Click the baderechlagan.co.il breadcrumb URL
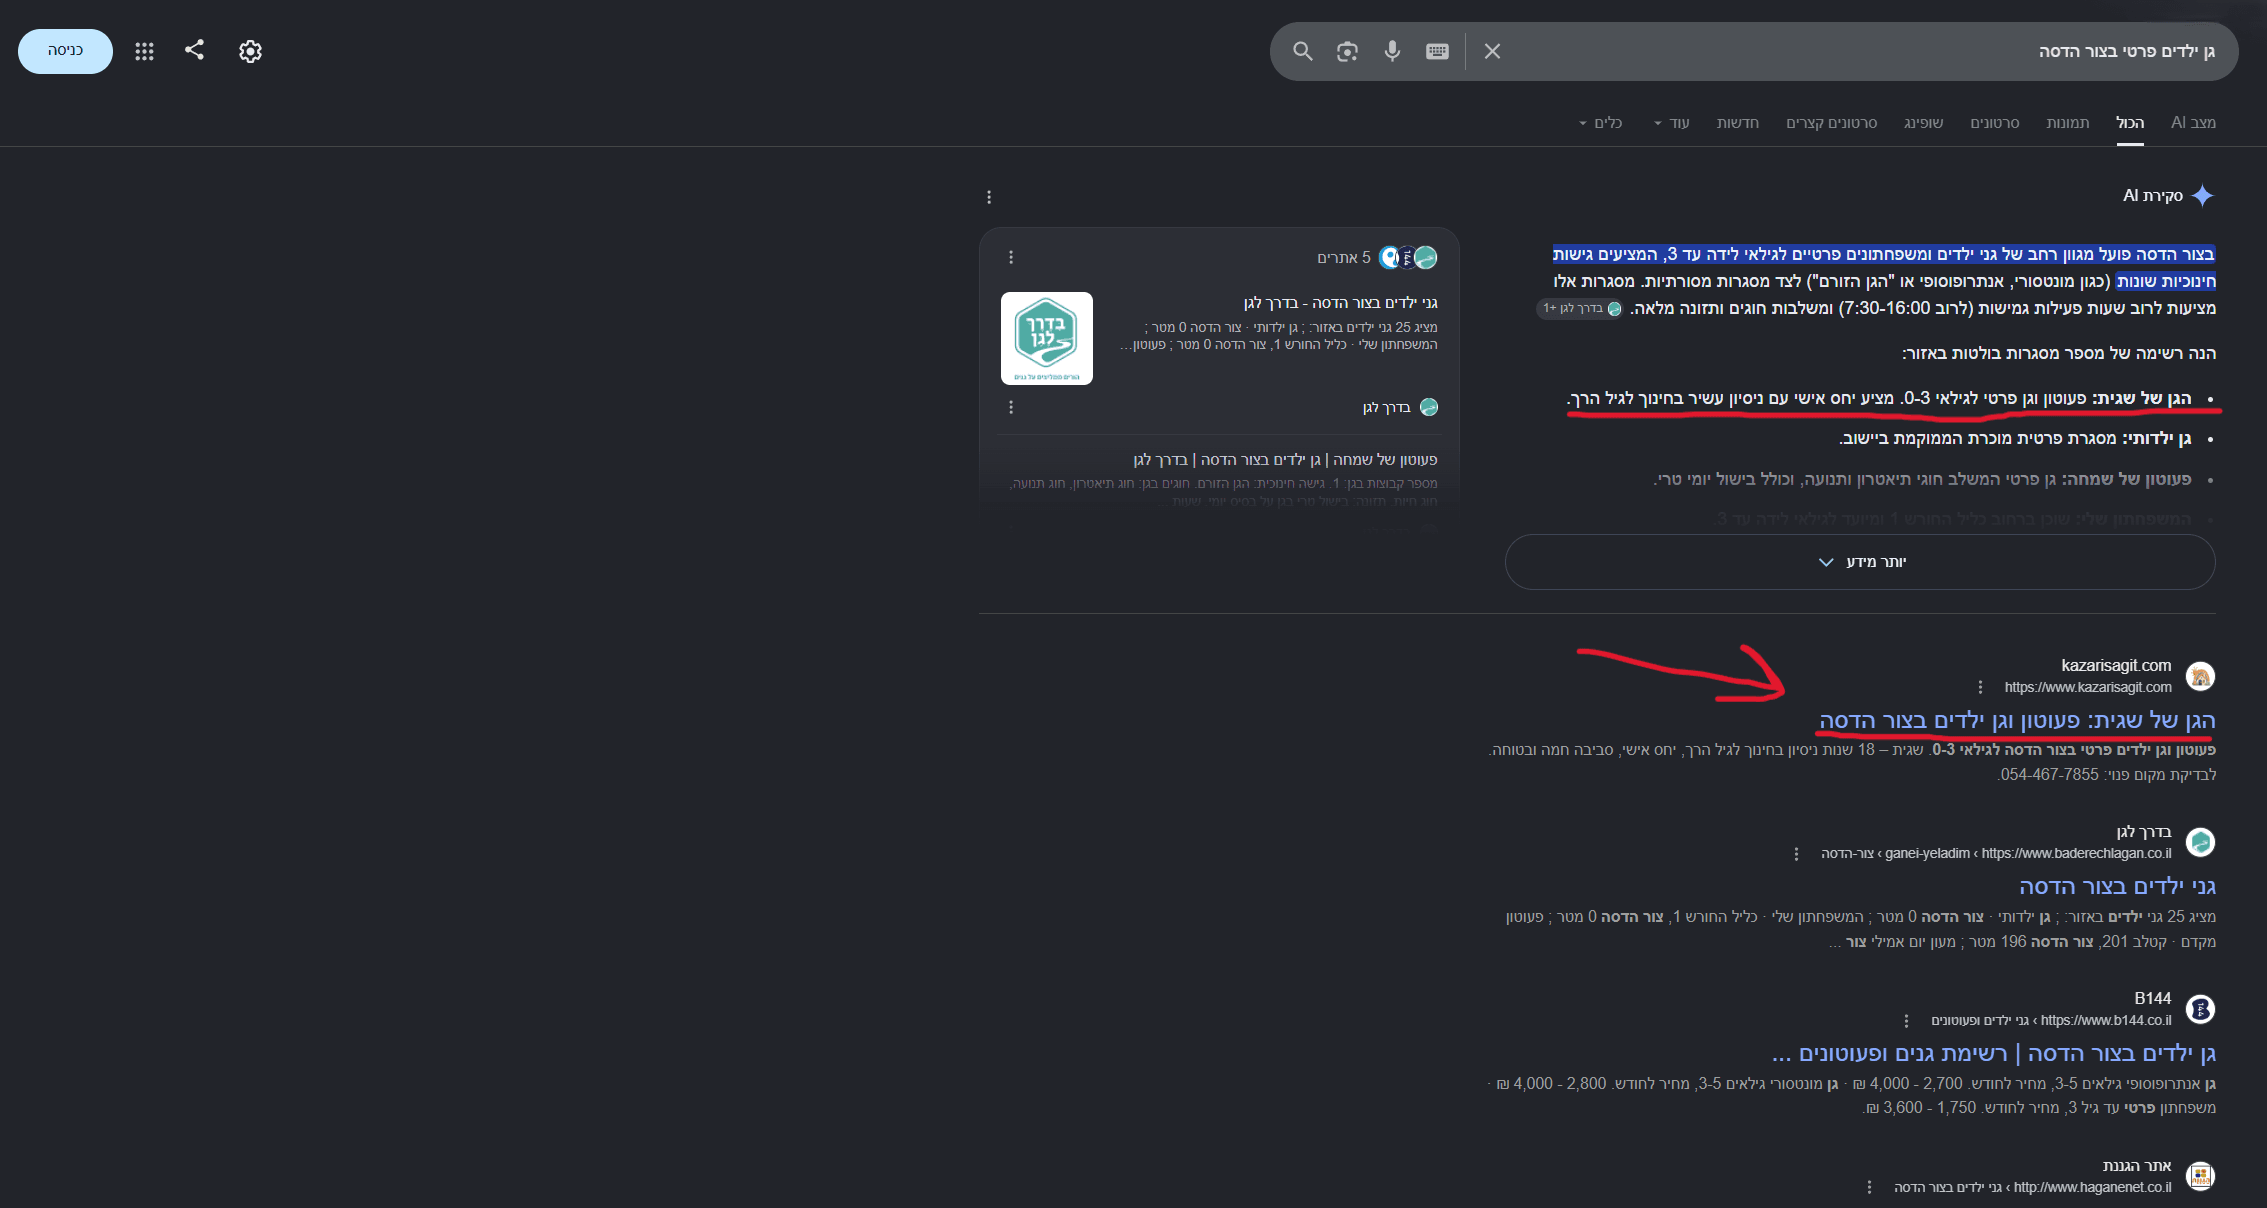This screenshot has height=1208, width=2267. click(x=1996, y=854)
